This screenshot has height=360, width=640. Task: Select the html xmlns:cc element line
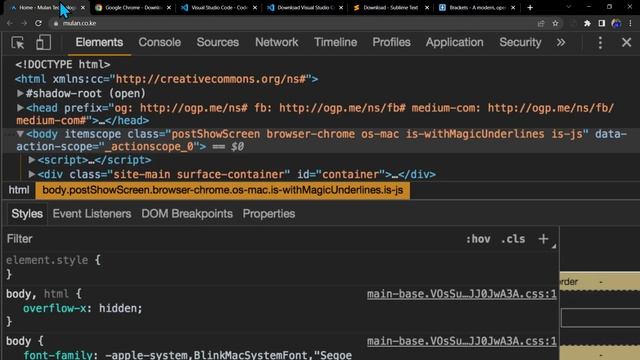tap(167, 79)
